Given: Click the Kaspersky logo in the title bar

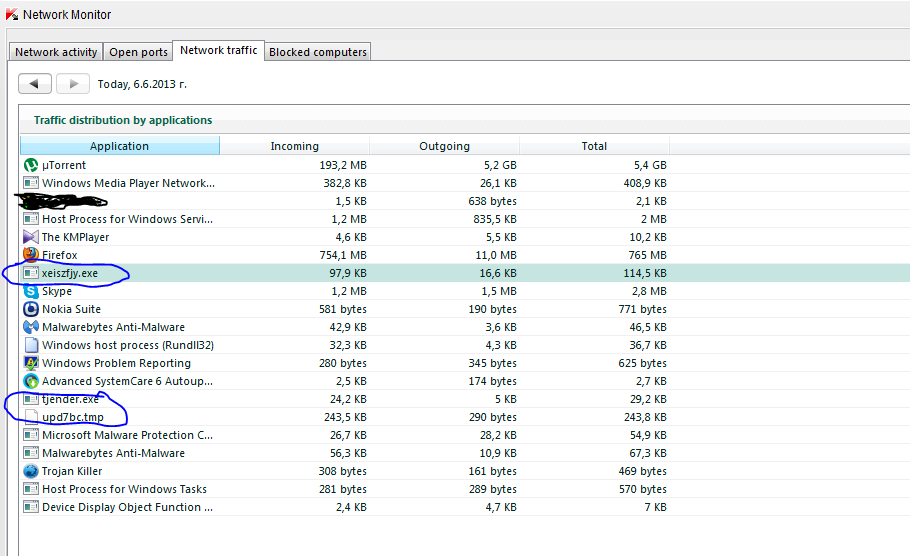Looking at the screenshot, I should (12, 15).
